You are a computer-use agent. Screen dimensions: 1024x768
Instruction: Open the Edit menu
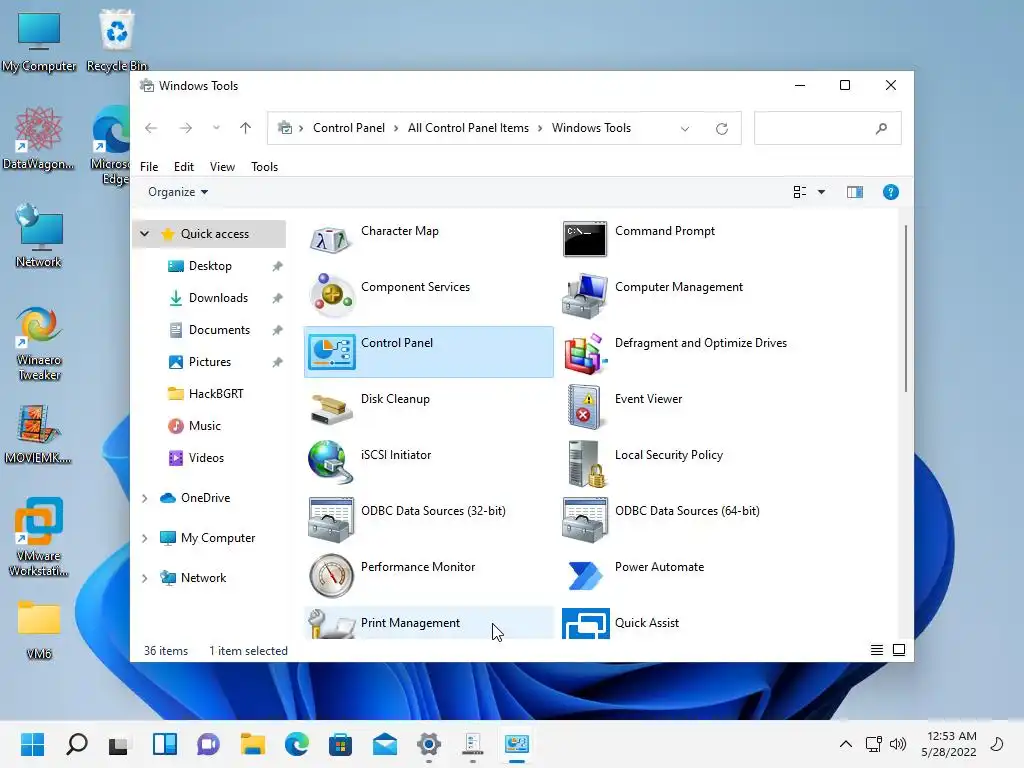[184, 167]
